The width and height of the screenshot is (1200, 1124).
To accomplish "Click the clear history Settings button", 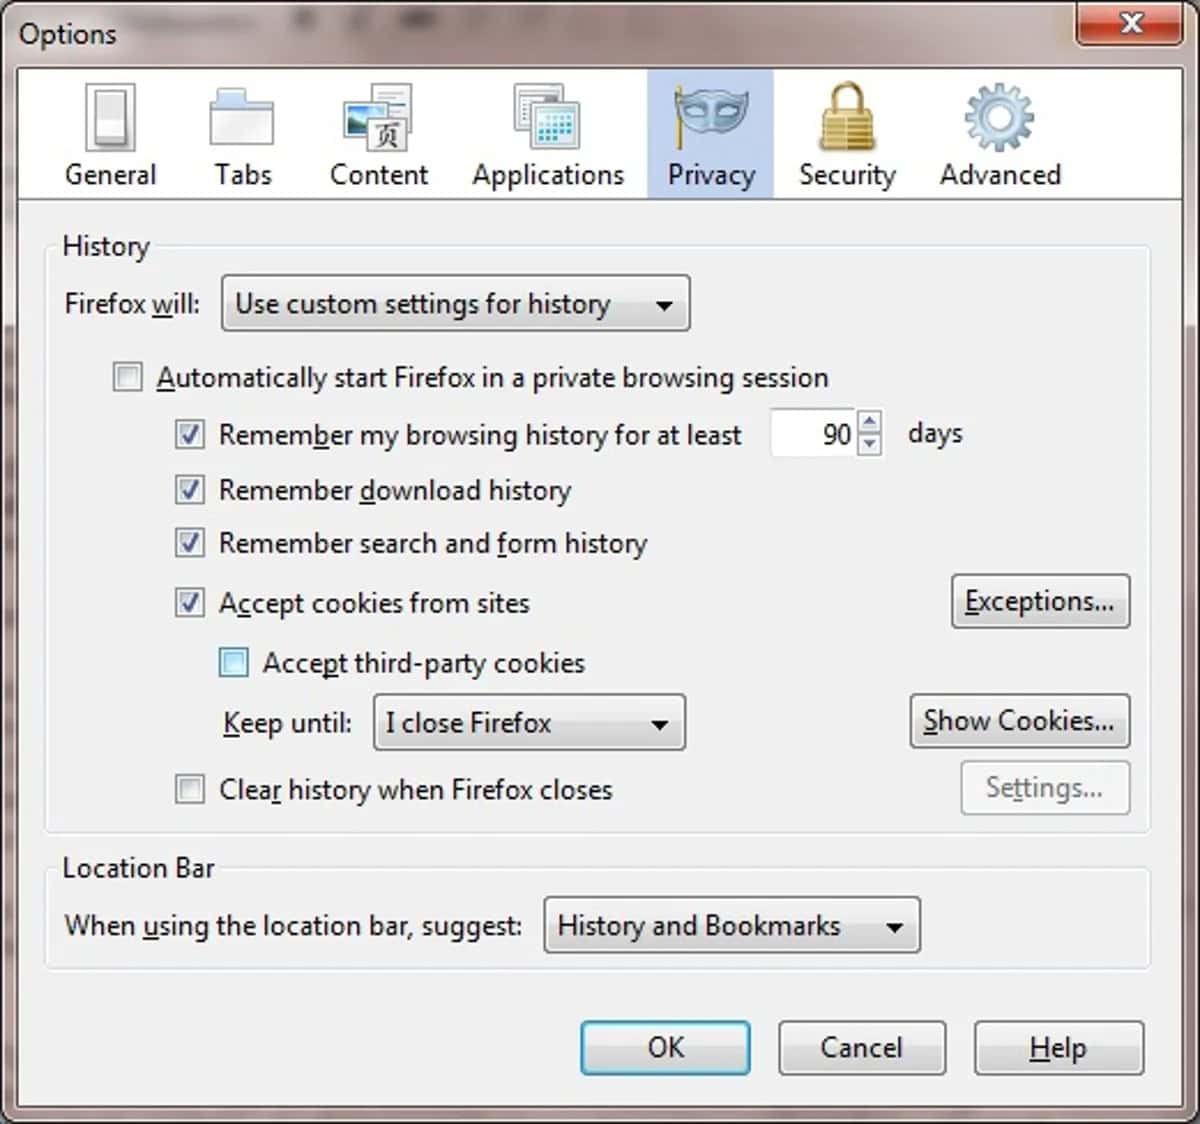I will pyautogui.click(x=1045, y=788).
